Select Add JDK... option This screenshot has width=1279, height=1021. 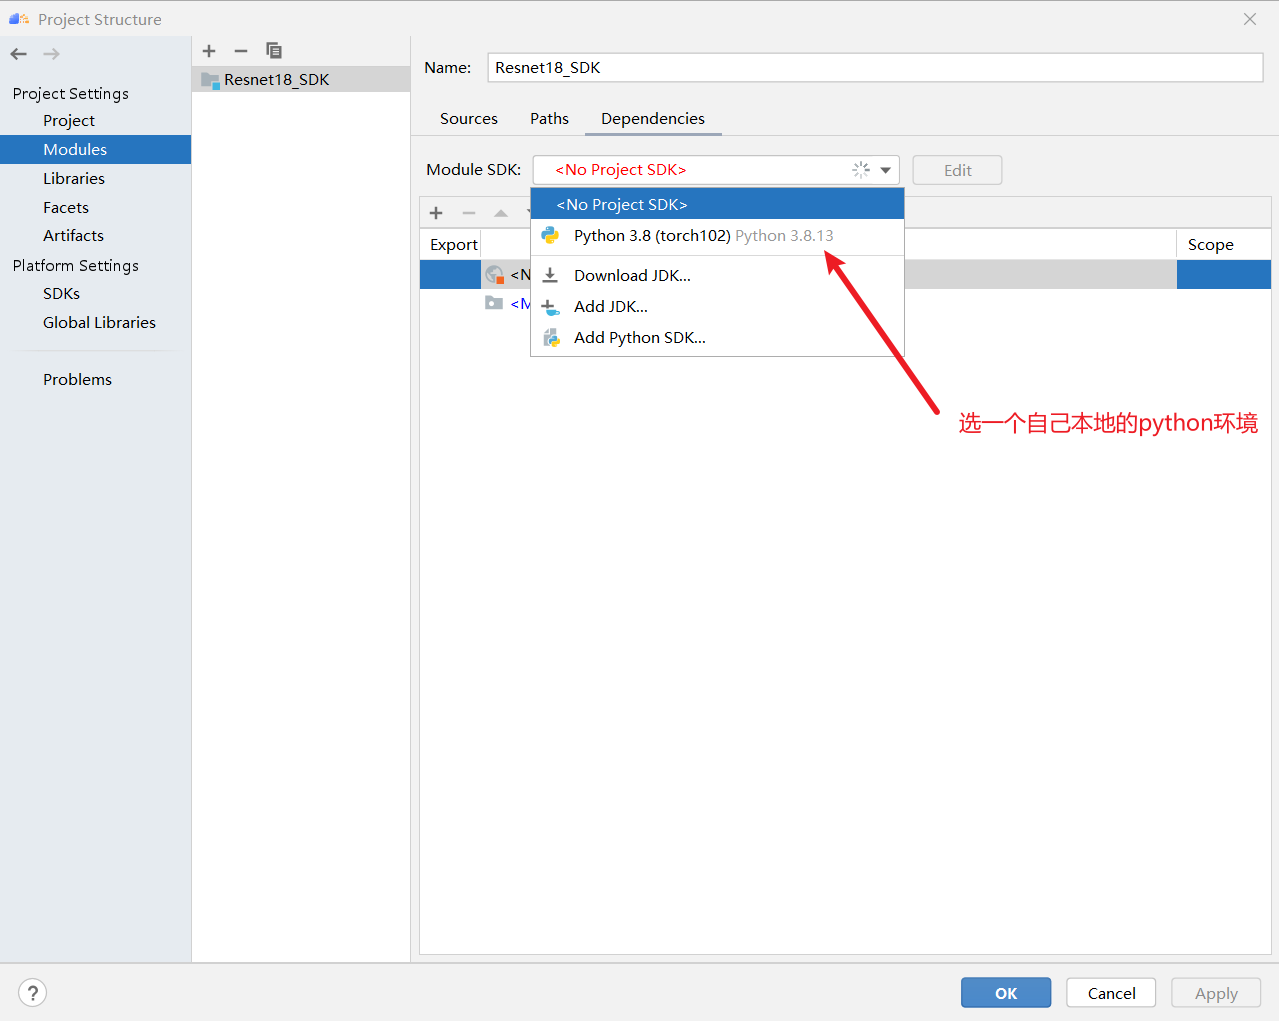(717, 307)
